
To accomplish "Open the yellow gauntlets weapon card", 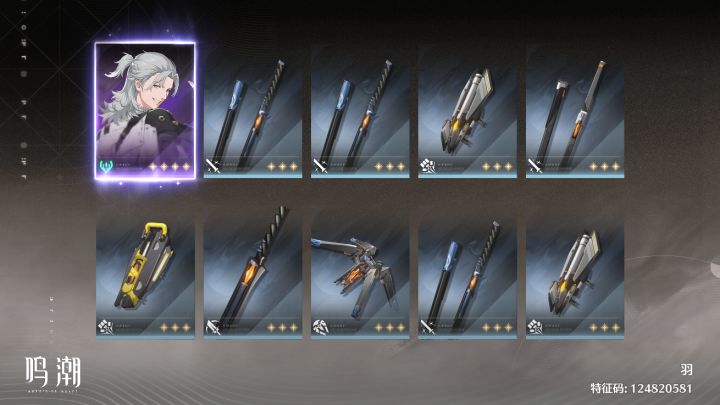I will coord(145,274).
